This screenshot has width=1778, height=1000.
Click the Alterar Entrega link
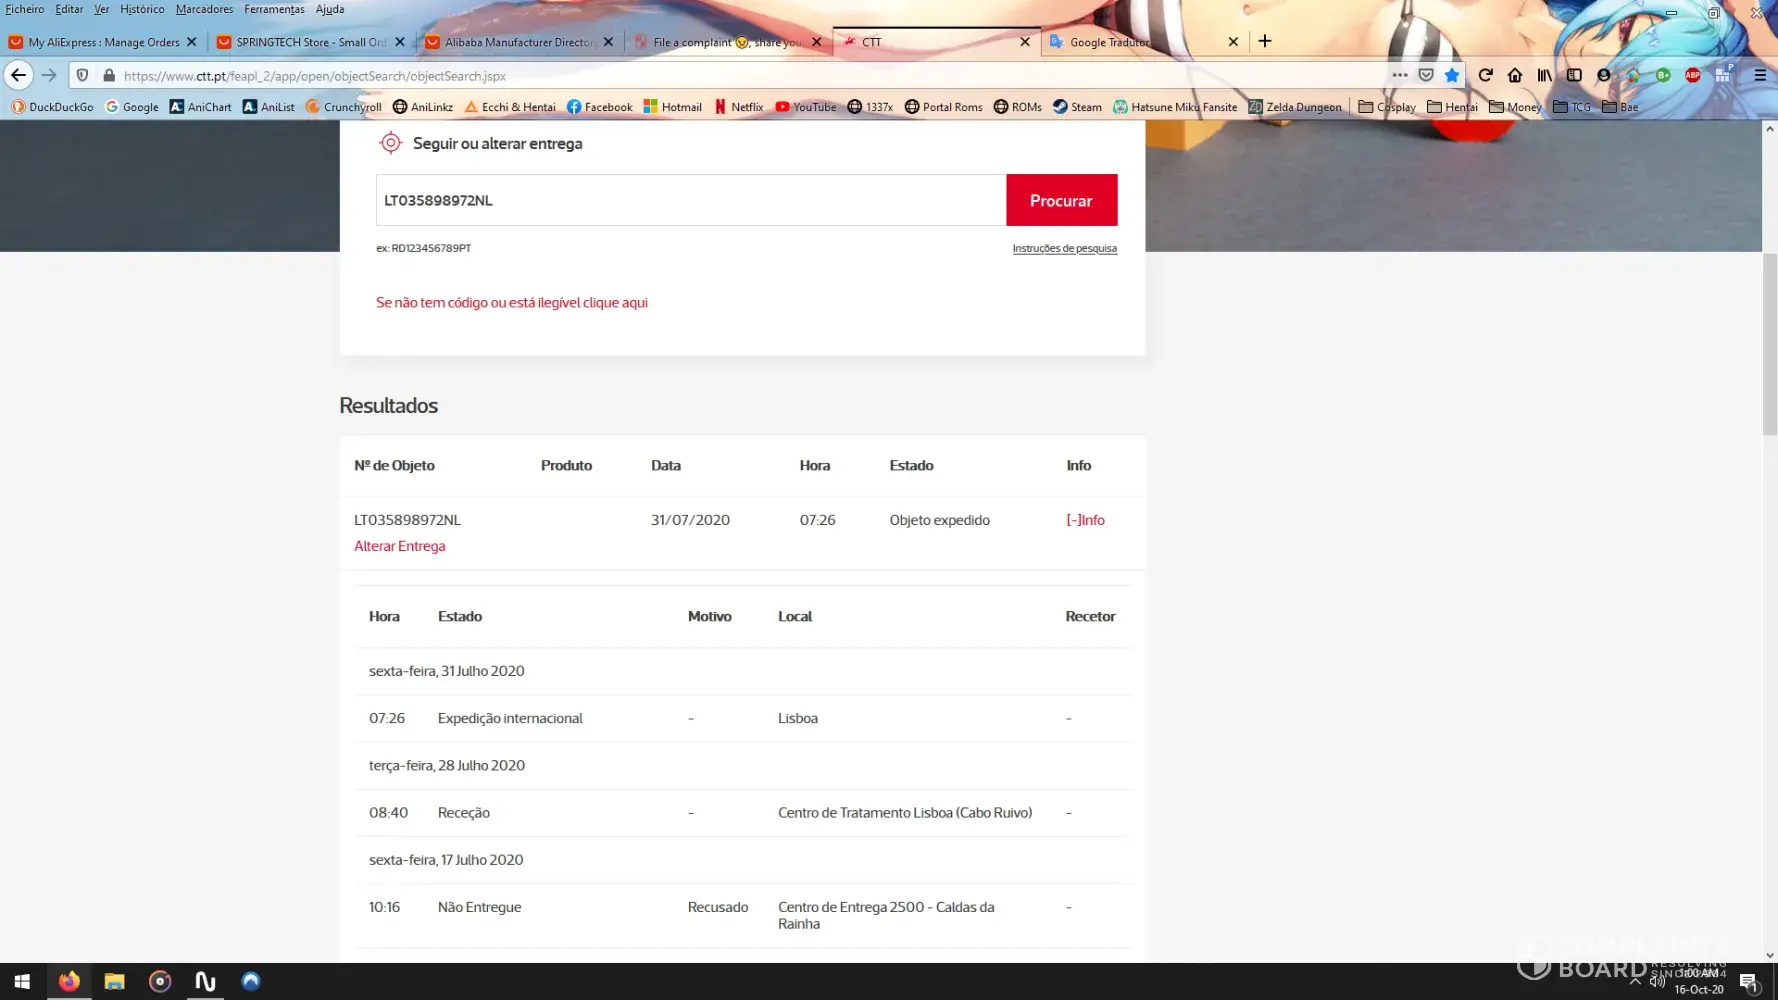pos(399,546)
